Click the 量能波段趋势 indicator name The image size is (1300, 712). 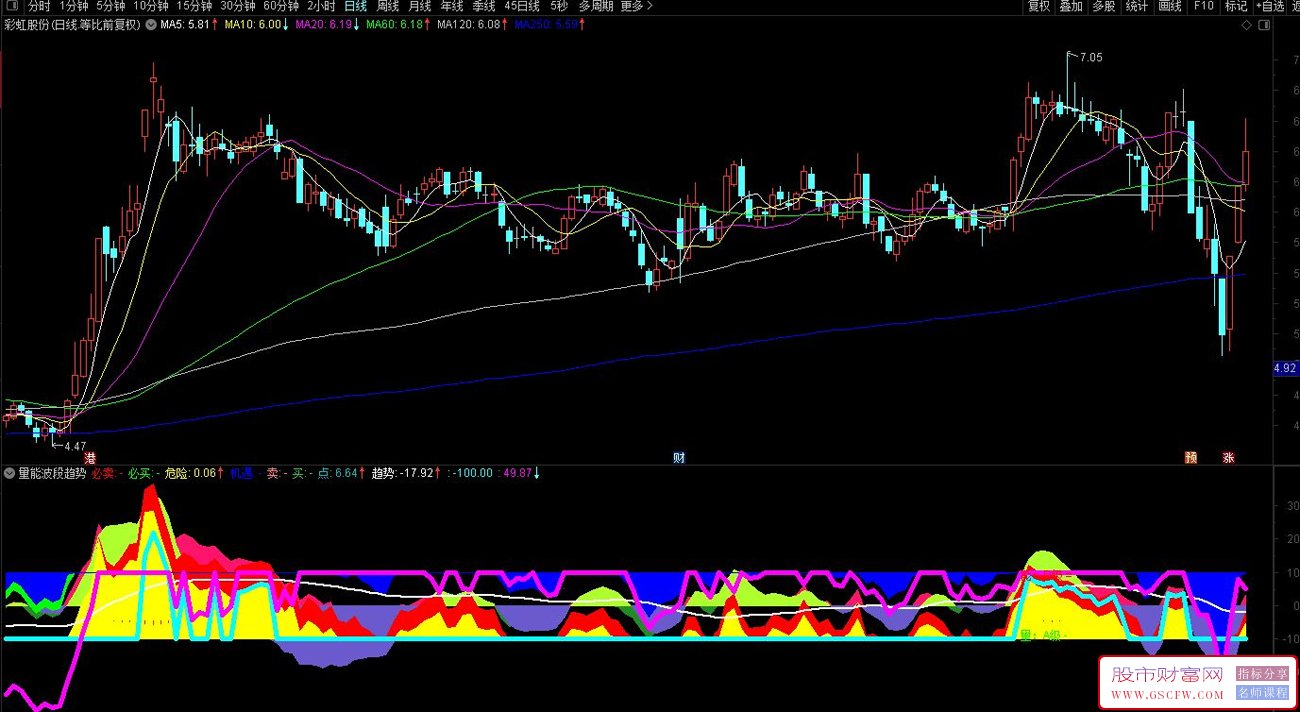(52, 473)
